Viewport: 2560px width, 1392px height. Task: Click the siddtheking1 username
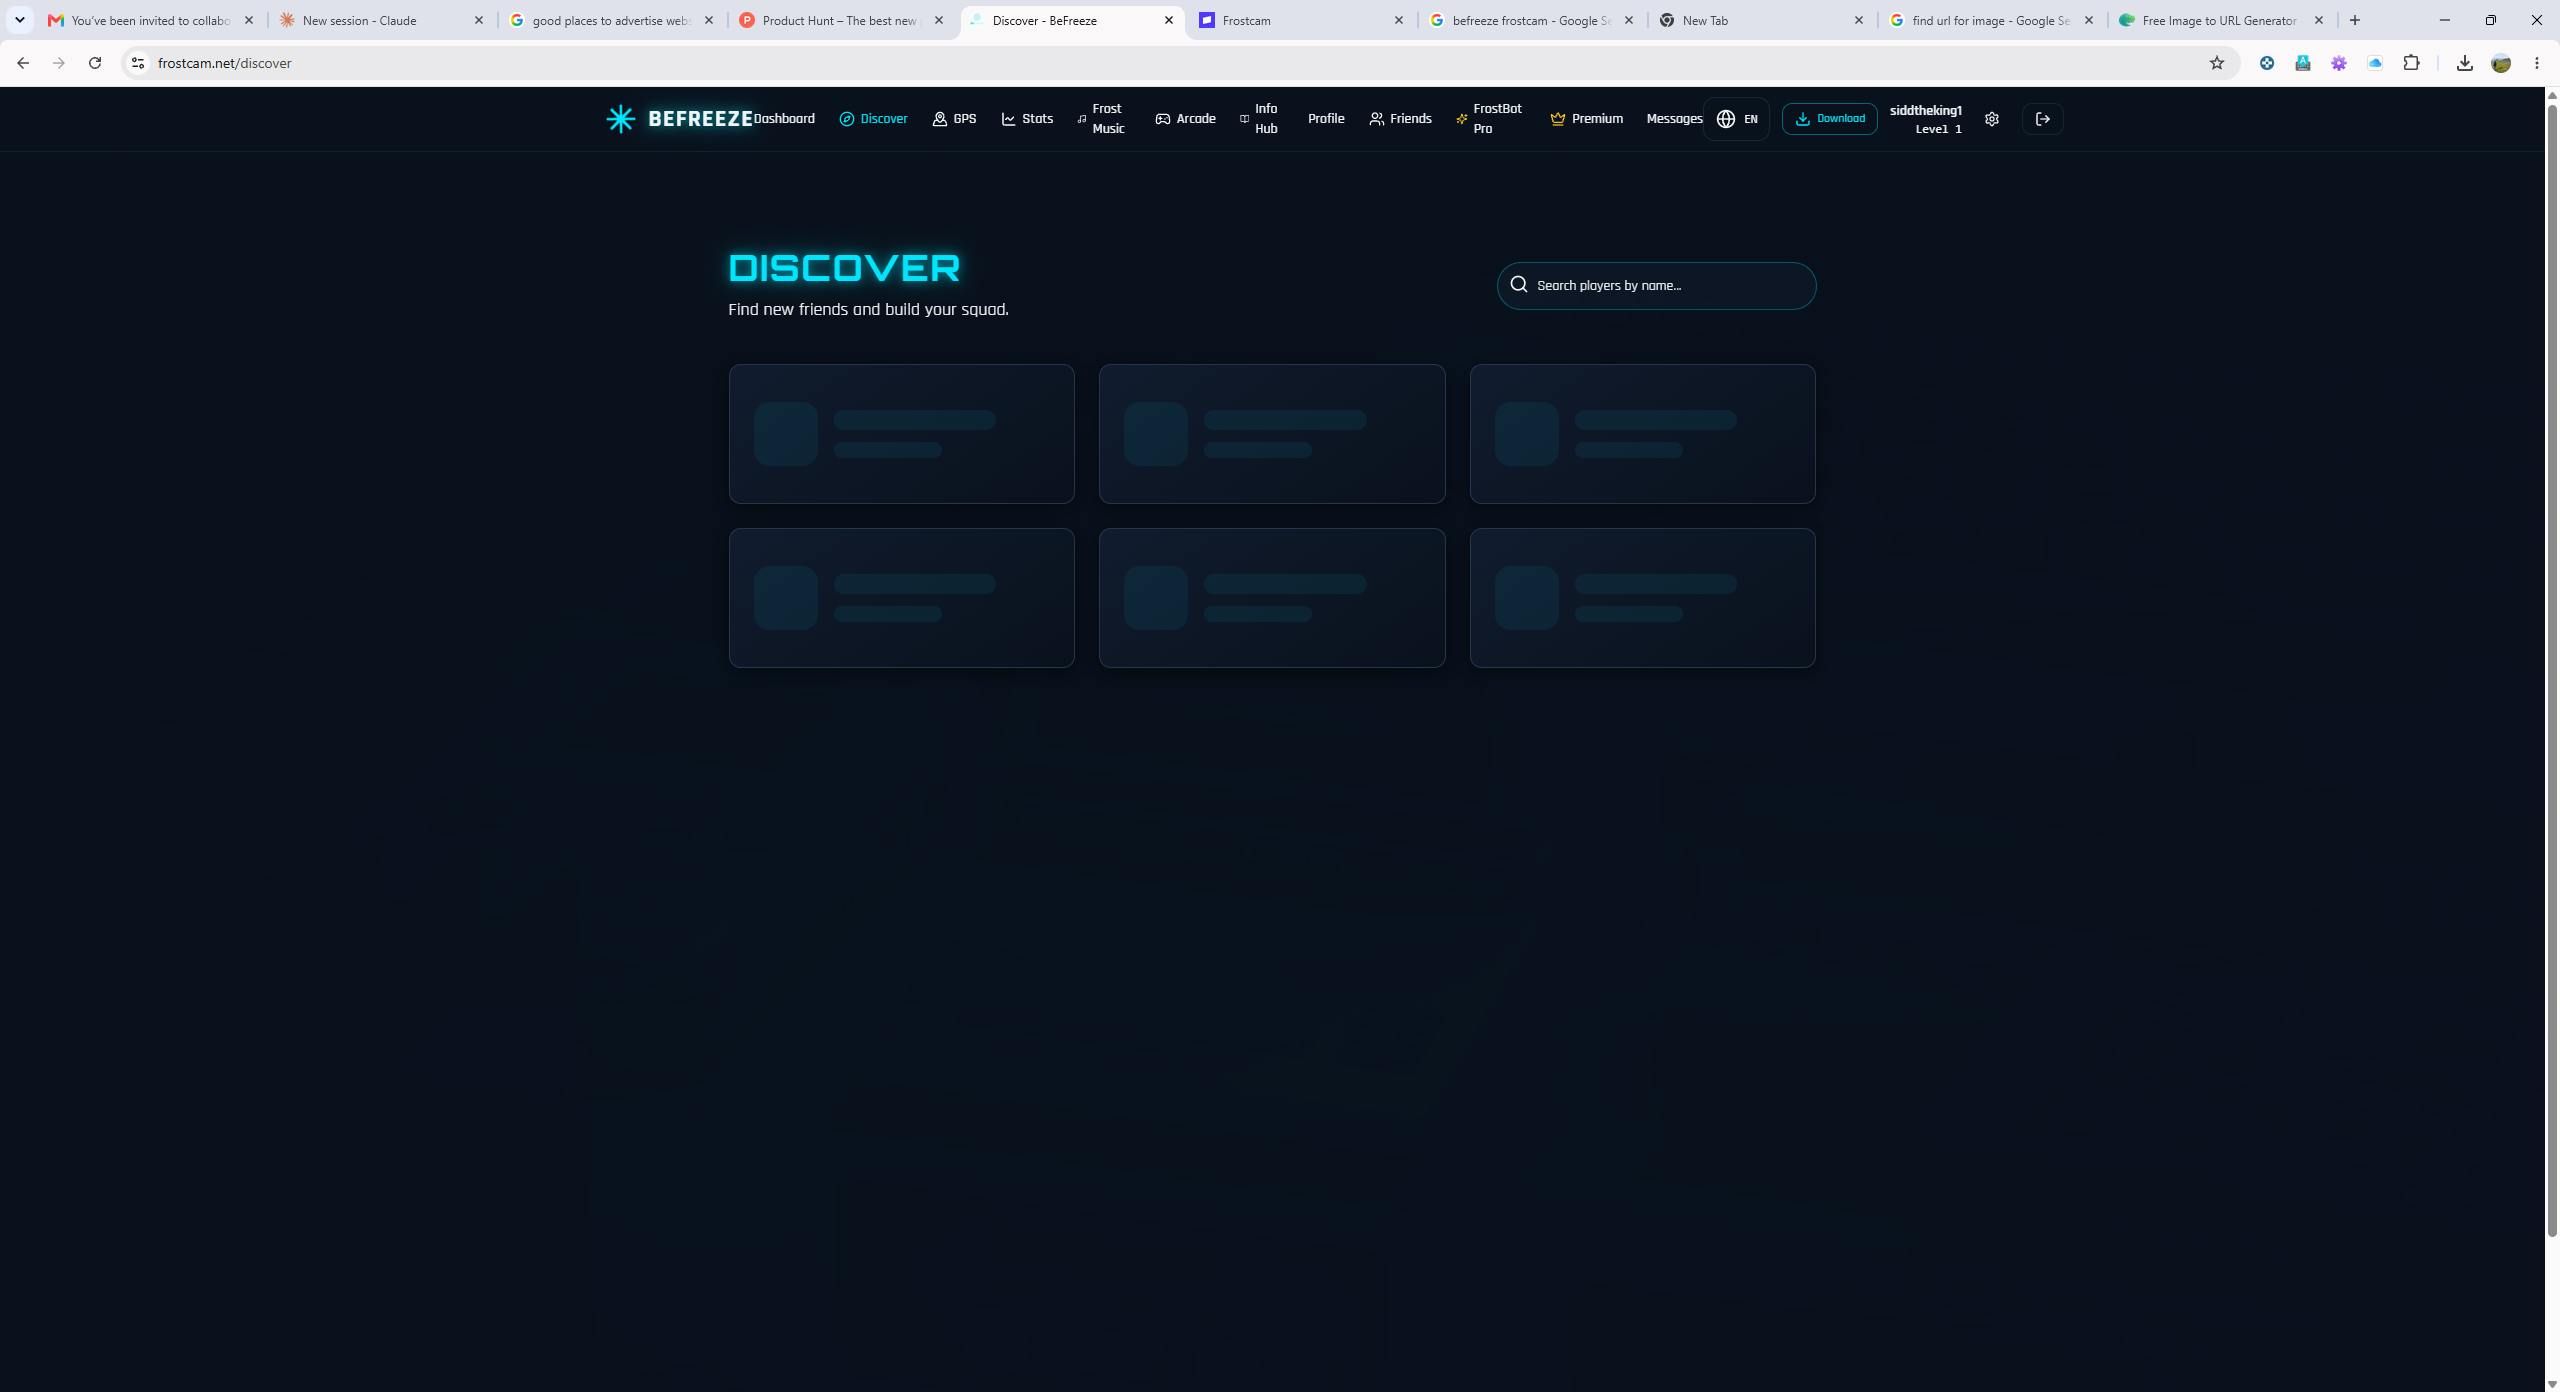(x=1925, y=111)
